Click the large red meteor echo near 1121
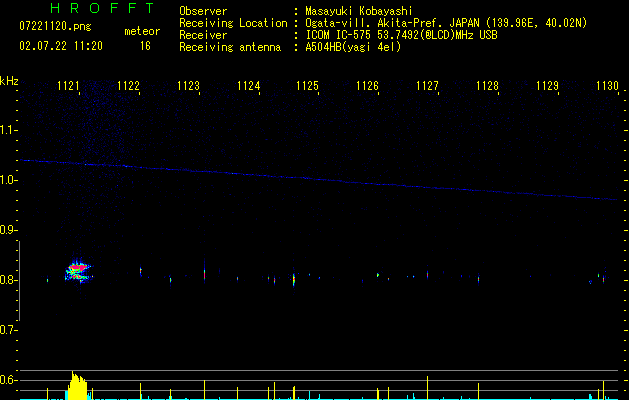The height and width of the screenshot is (400, 629). click(x=78, y=270)
